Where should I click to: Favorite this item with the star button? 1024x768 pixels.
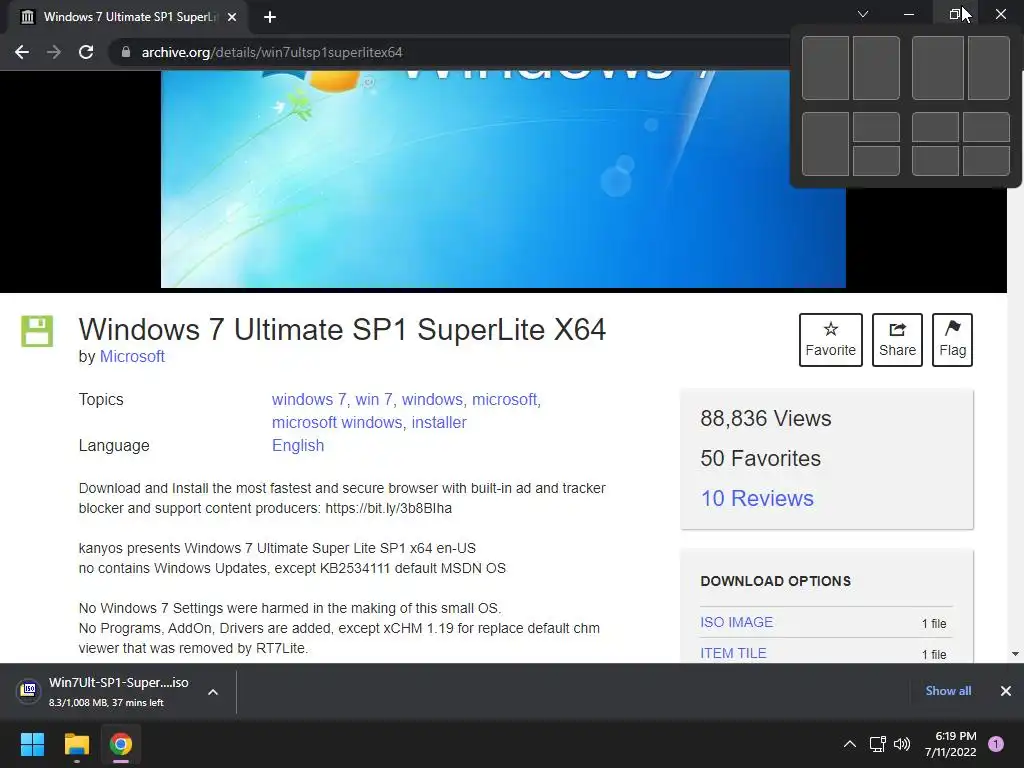tap(831, 340)
